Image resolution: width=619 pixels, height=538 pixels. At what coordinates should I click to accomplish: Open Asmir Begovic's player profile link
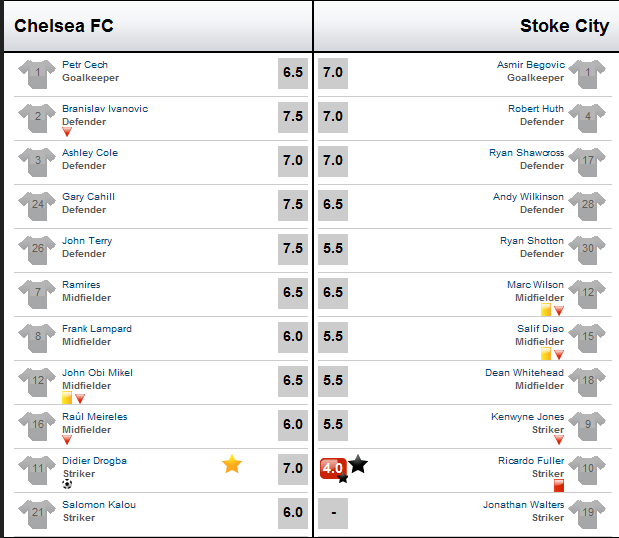point(531,64)
